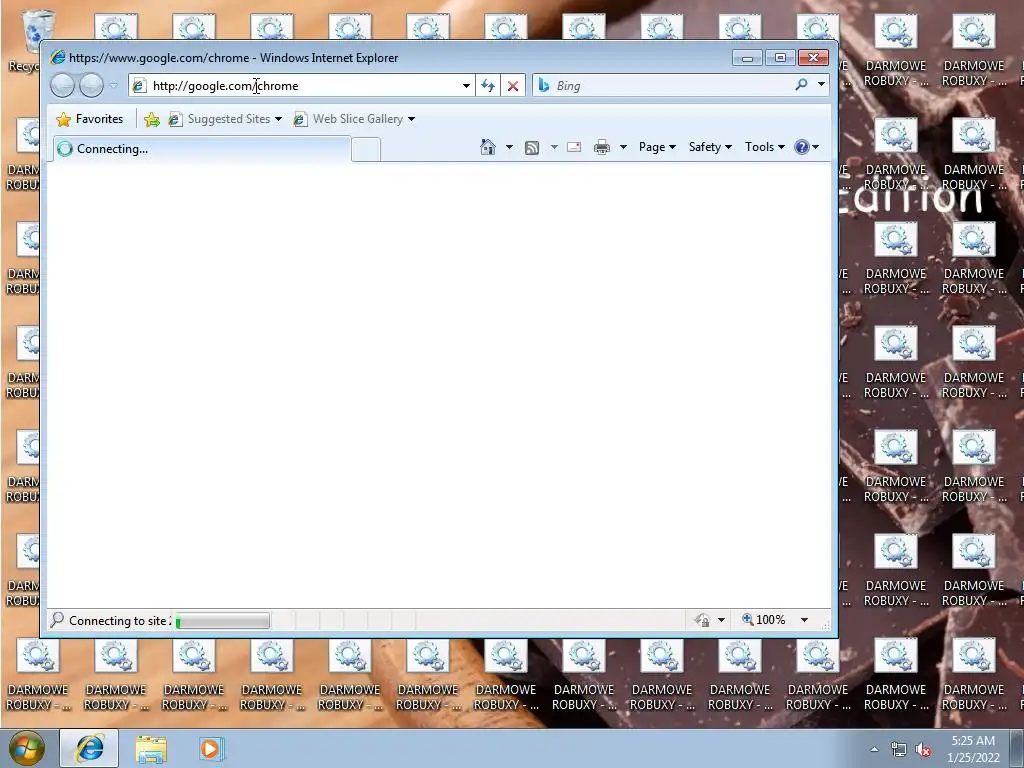
Task: Expand the feeds dropdown arrow
Action: (x=554, y=147)
